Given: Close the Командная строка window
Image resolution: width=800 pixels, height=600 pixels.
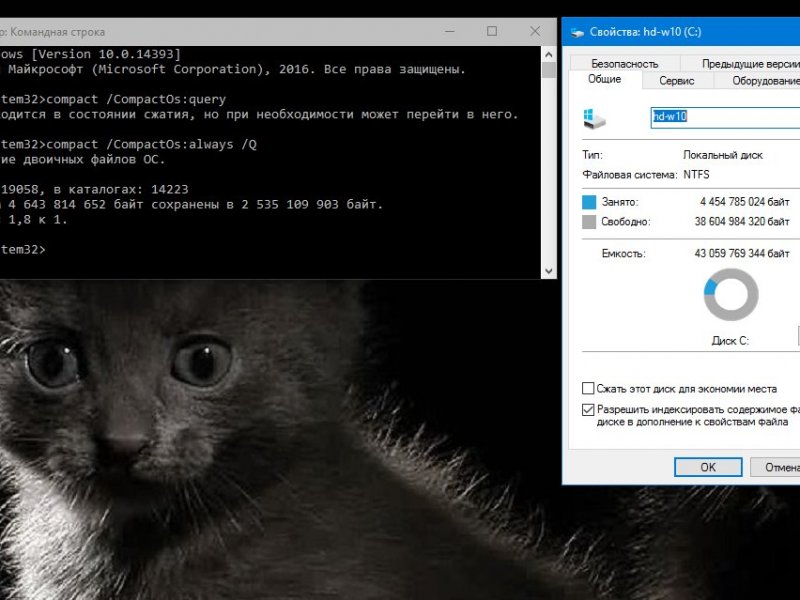Looking at the screenshot, I should coord(535,32).
